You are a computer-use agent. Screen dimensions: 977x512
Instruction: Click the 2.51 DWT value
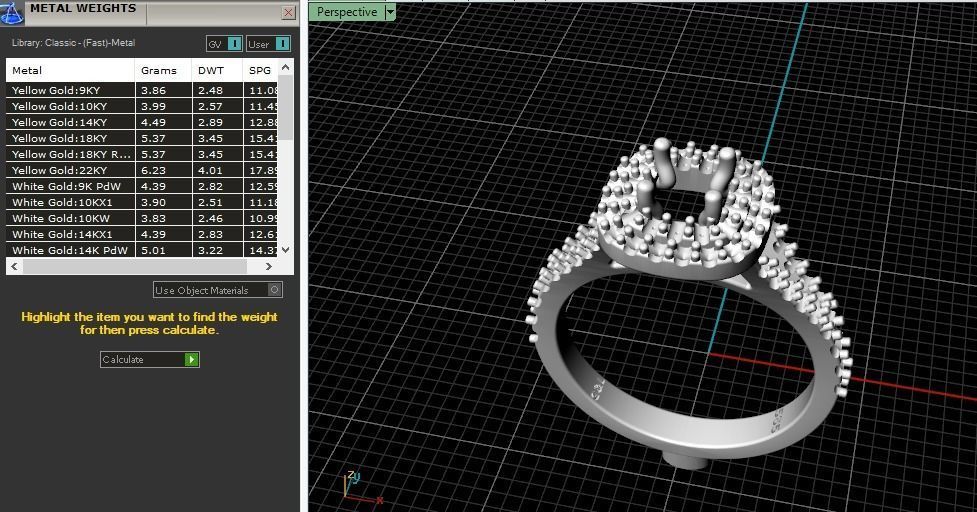click(x=210, y=202)
